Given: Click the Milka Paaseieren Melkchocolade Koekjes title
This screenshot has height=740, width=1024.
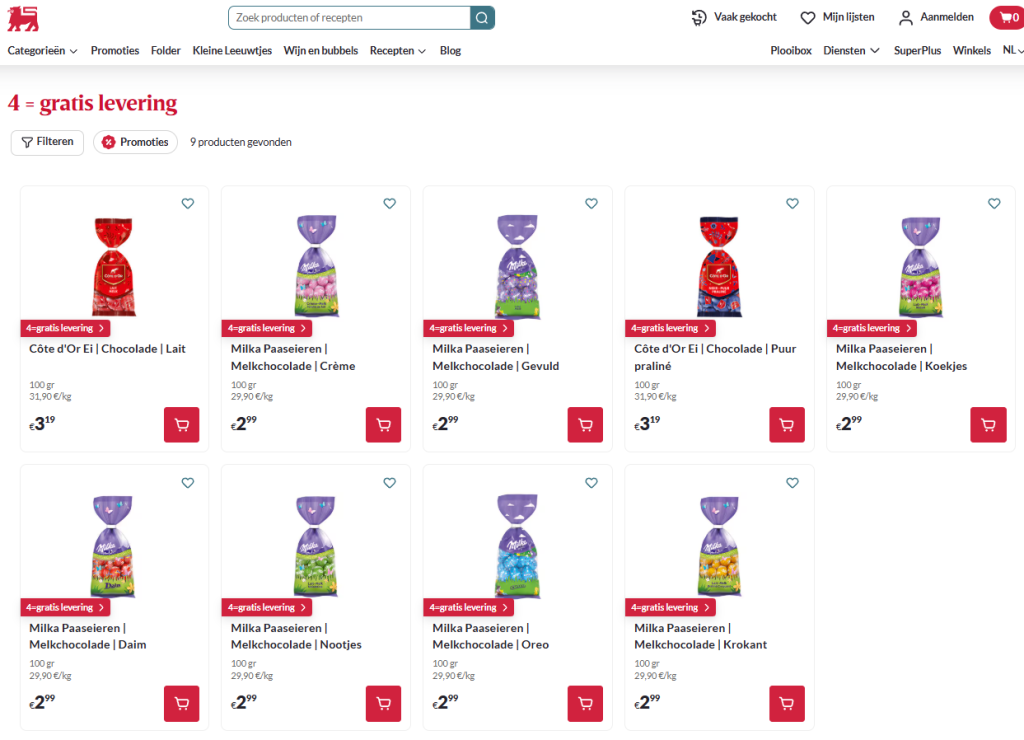Looking at the screenshot, I should tap(901, 357).
